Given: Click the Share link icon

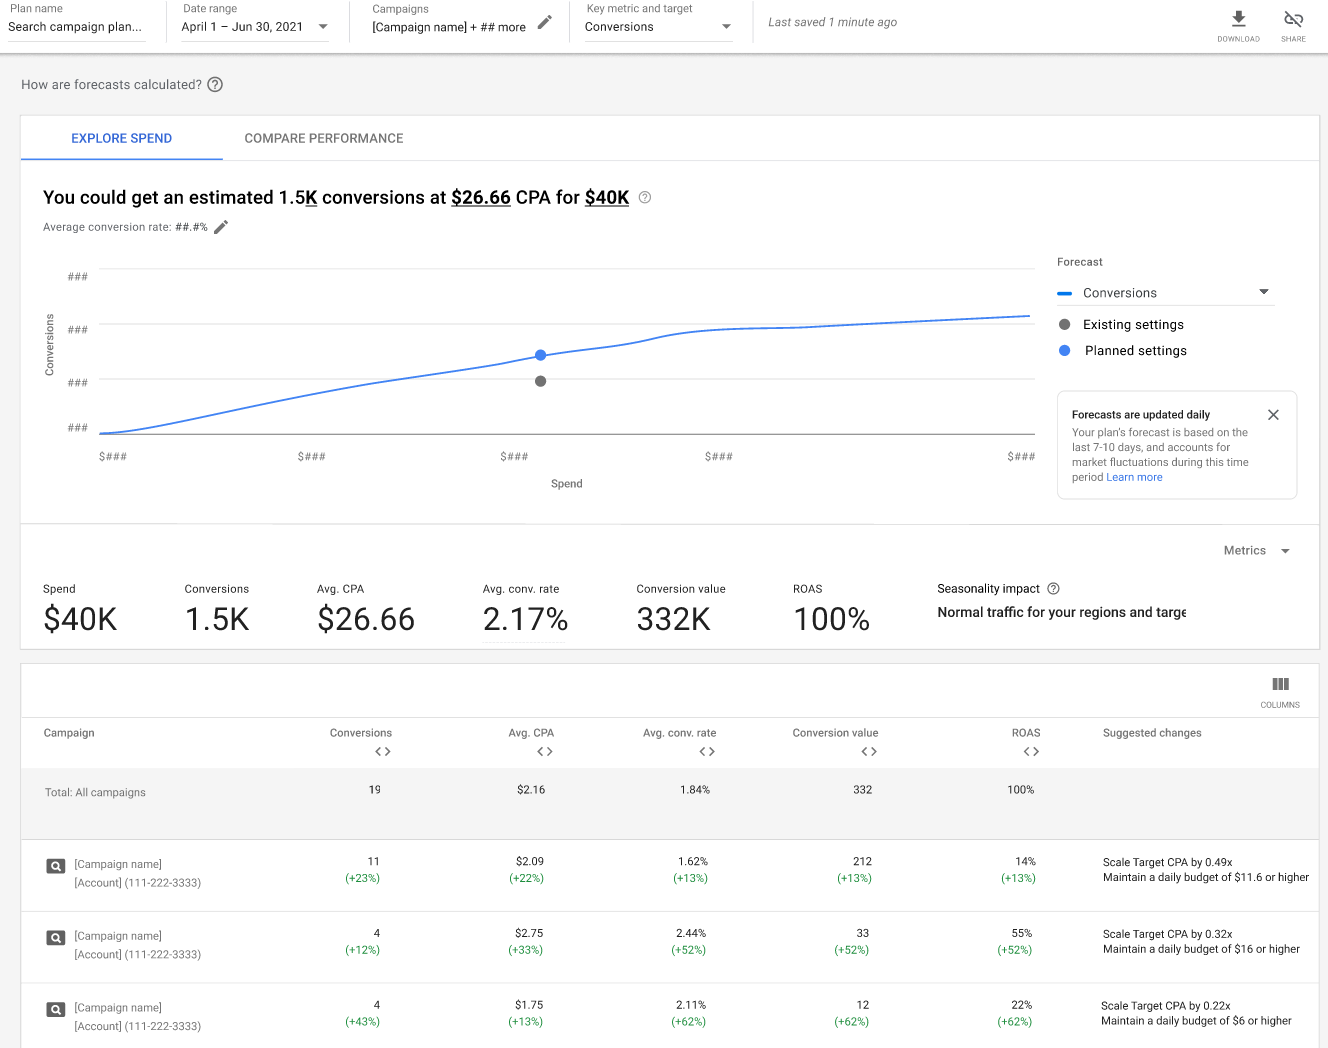Looking at the screenshot, I should click(1293, 19).
